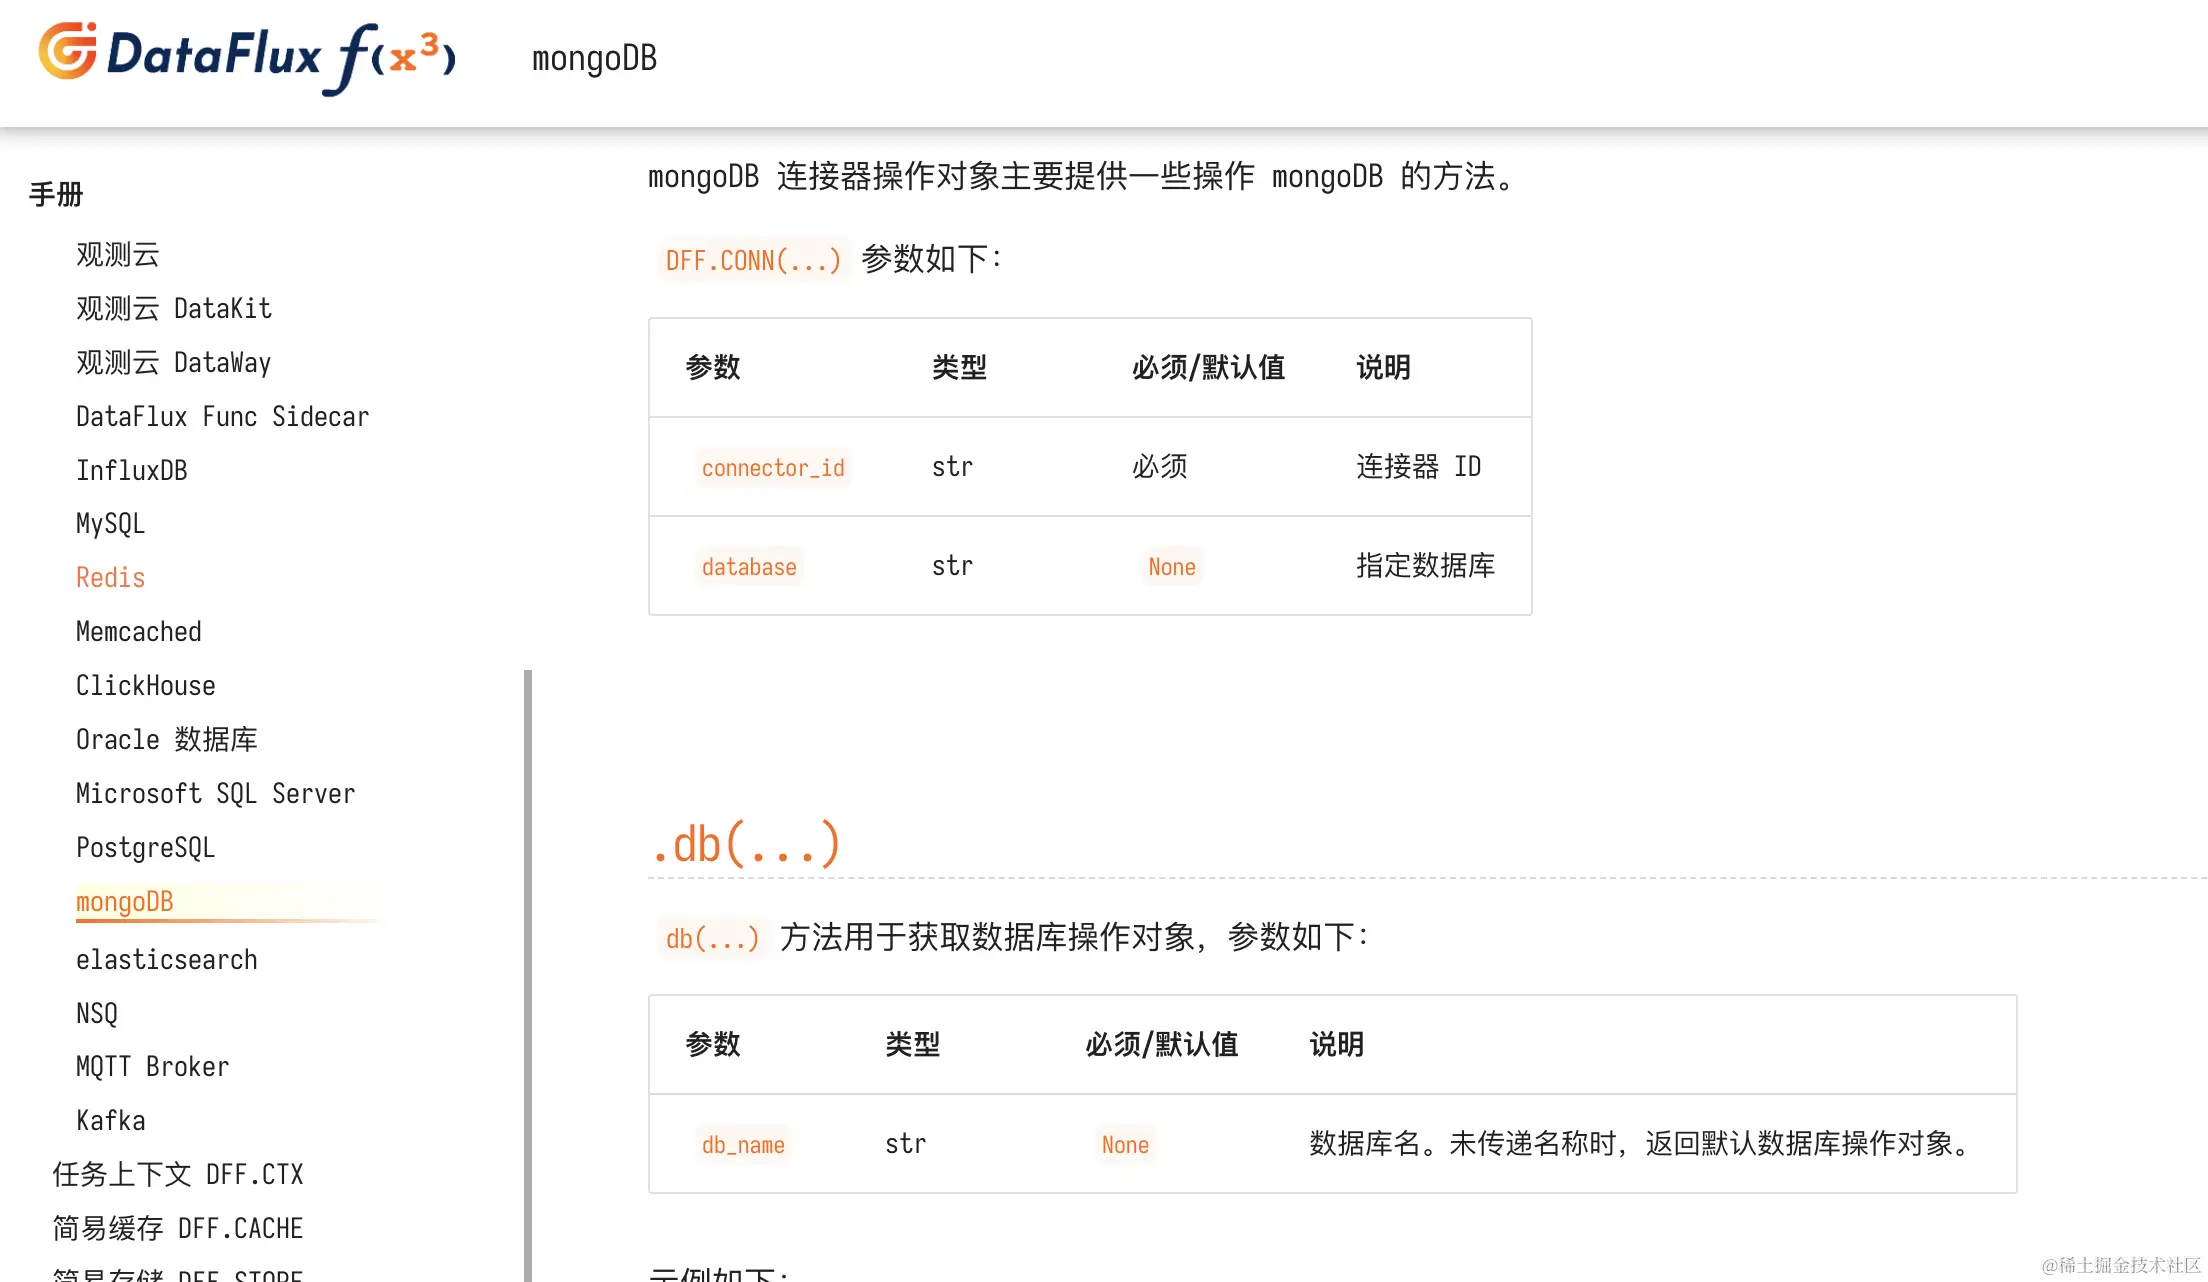Viewport: 2208px width, 1282px height.
Task: Select InfluxDB in the sidebar
Action: click(131, 470)
